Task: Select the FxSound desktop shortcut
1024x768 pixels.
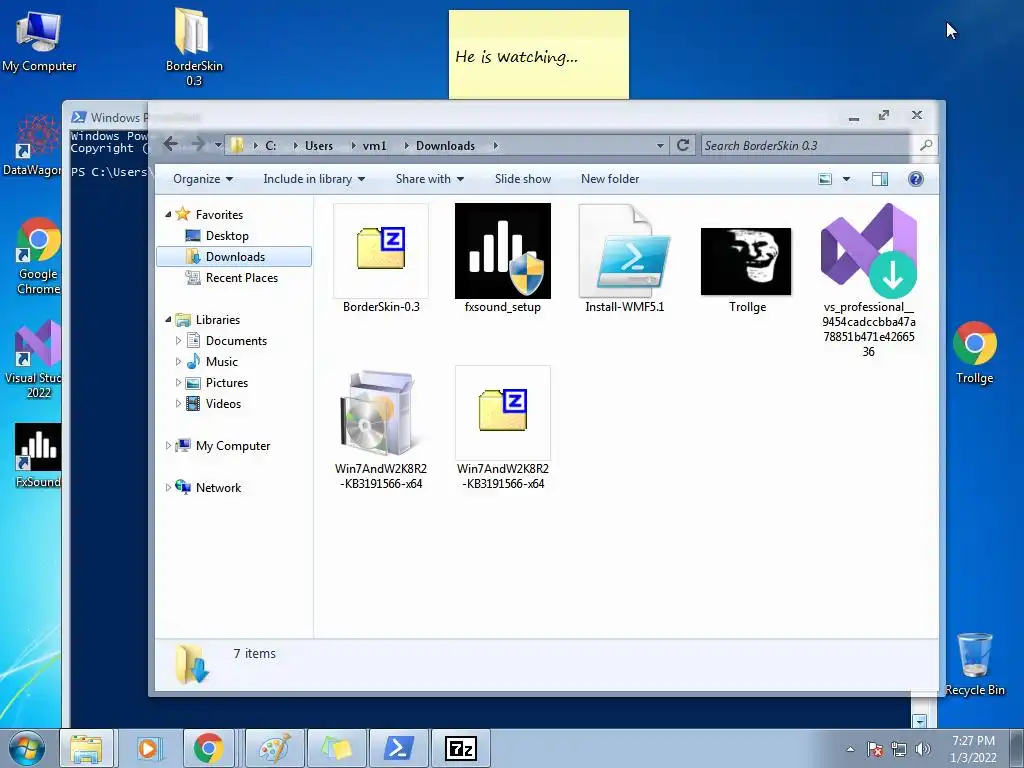Action: tap(38, 456)
